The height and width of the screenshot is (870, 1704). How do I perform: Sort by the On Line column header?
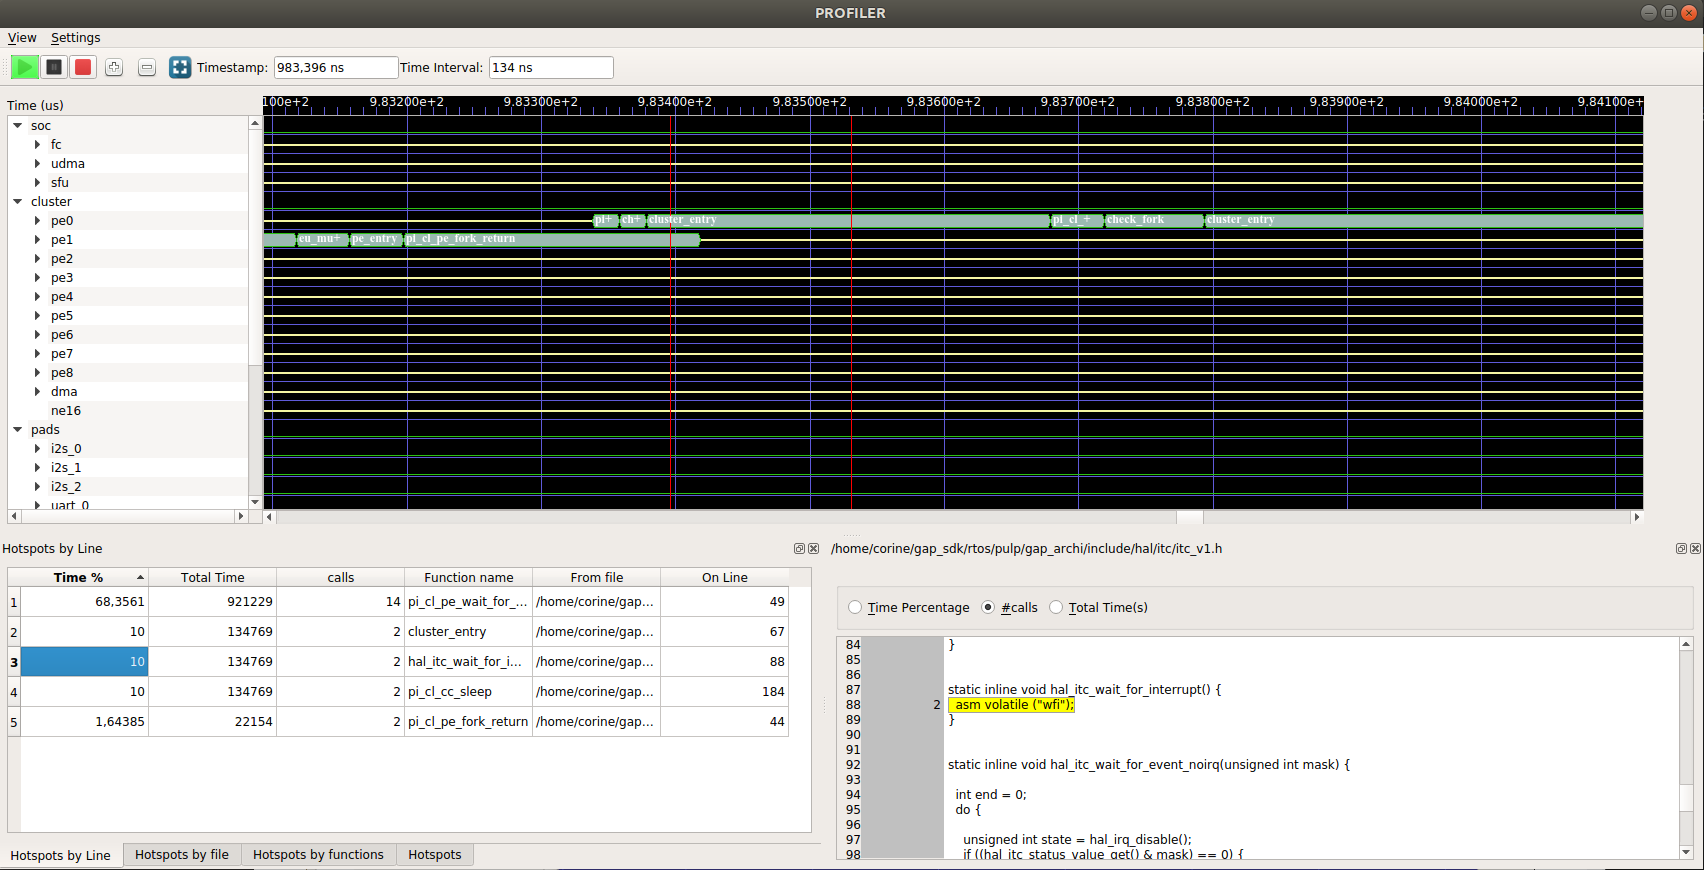tap(724, 577)
